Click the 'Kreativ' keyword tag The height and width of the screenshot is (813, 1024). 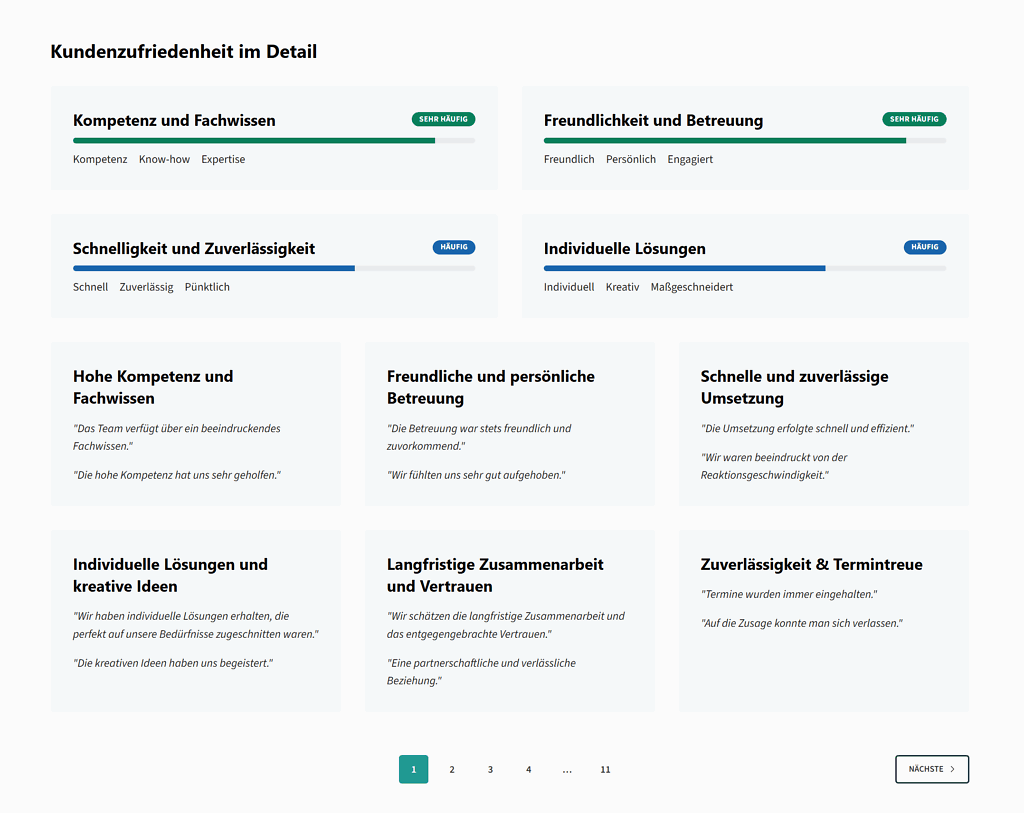(622, 287)
